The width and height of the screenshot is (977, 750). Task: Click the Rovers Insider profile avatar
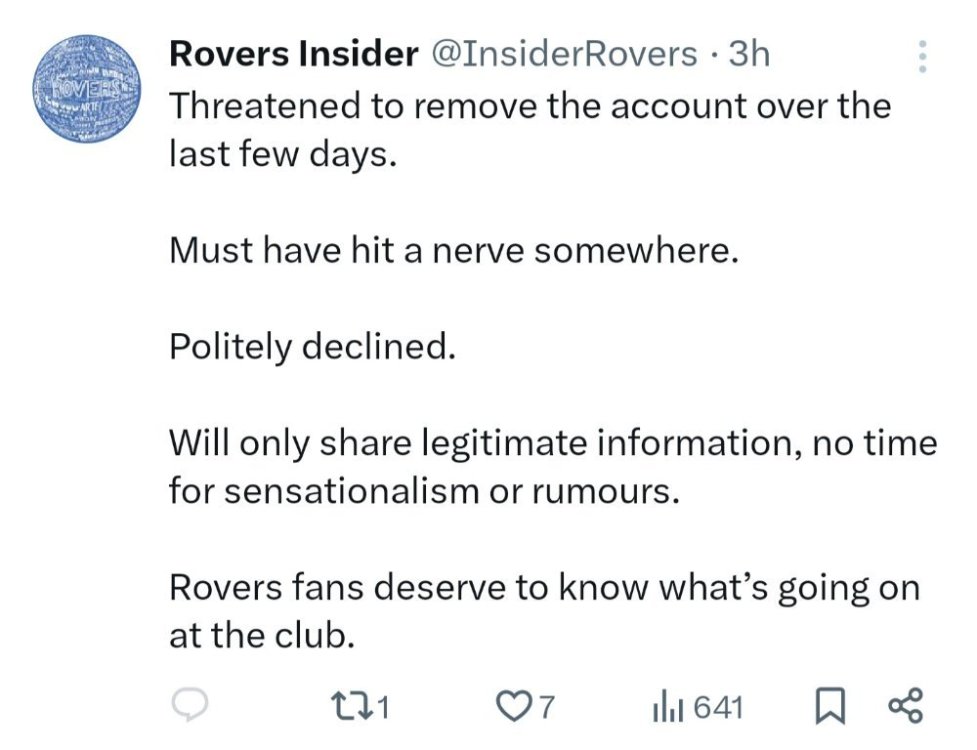[83, 92]
